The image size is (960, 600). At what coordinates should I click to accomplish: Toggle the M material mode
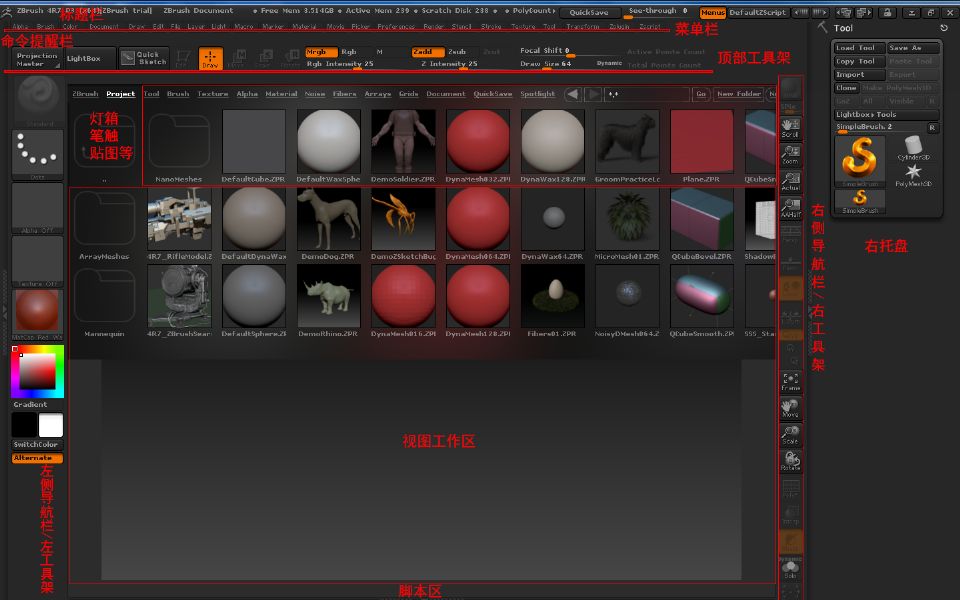point(380,52)
